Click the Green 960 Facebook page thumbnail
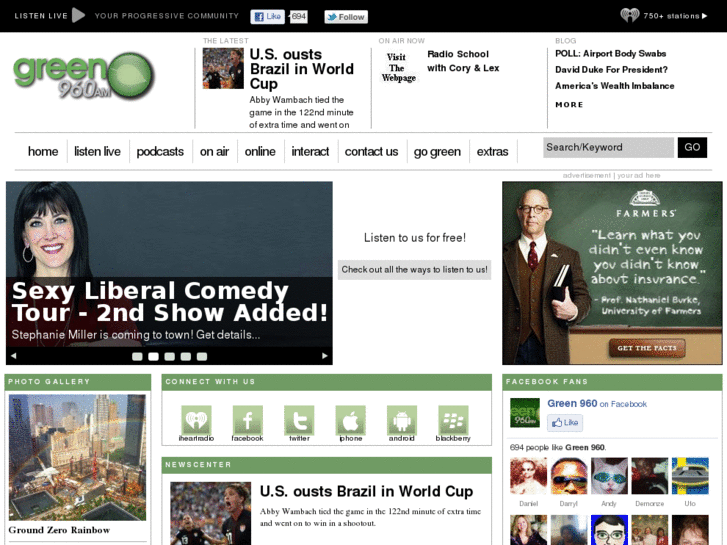The width and height of the screenshot is (727, 545). [525, 412]
